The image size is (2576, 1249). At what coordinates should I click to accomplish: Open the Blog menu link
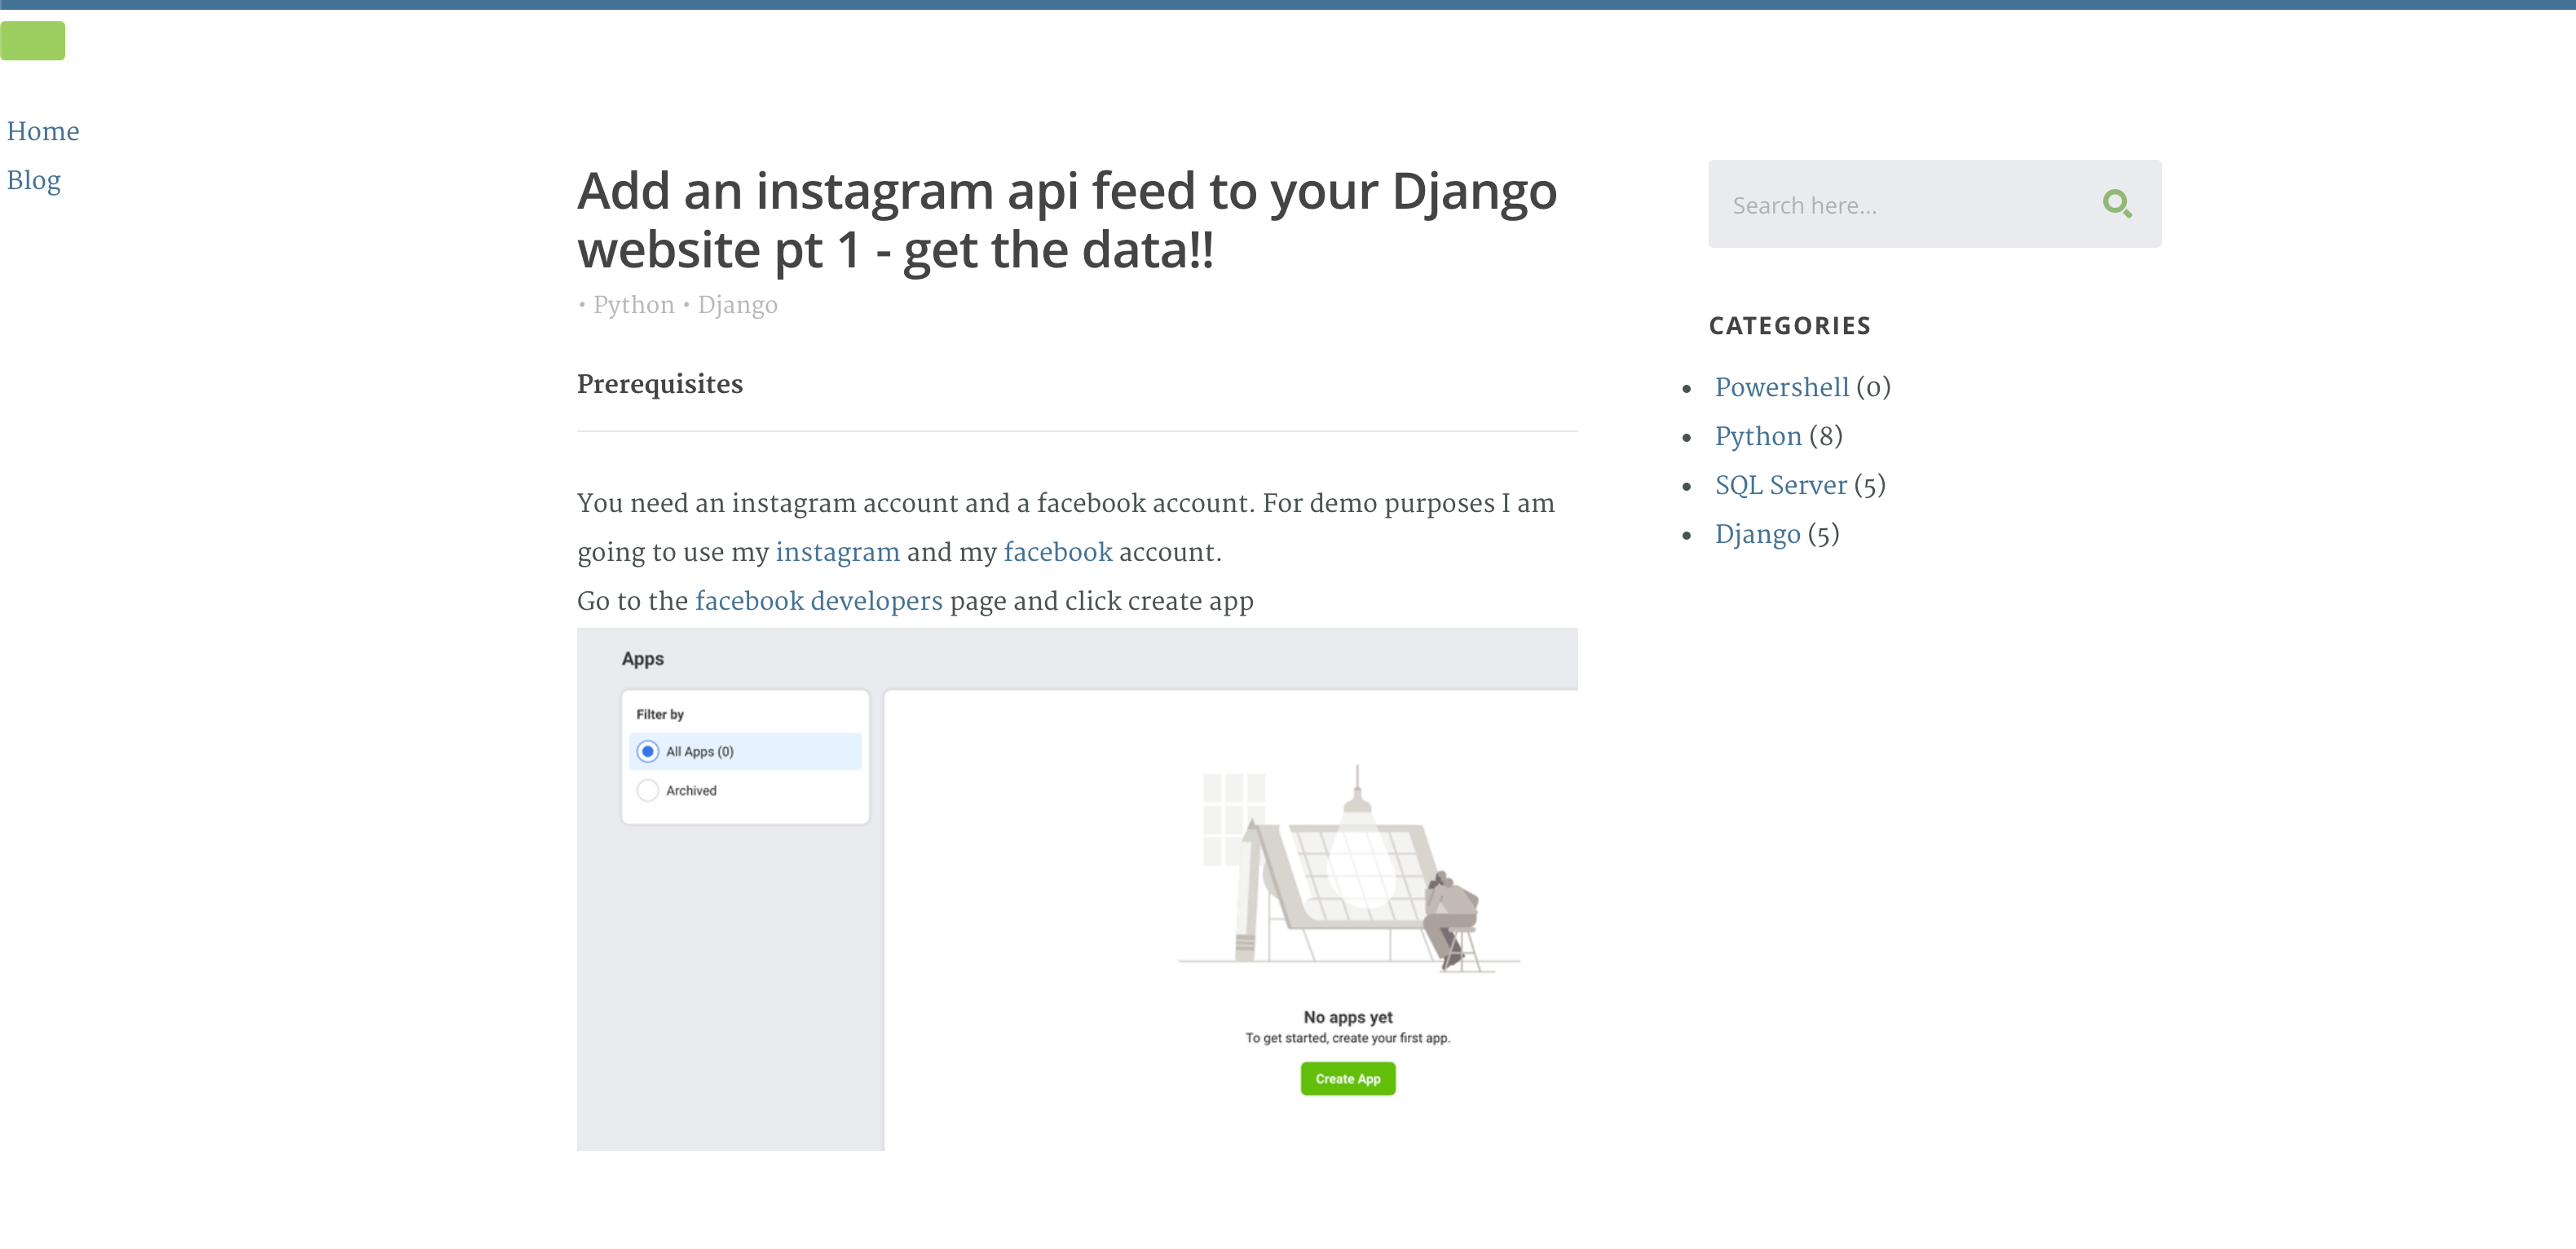coord(34,180)
